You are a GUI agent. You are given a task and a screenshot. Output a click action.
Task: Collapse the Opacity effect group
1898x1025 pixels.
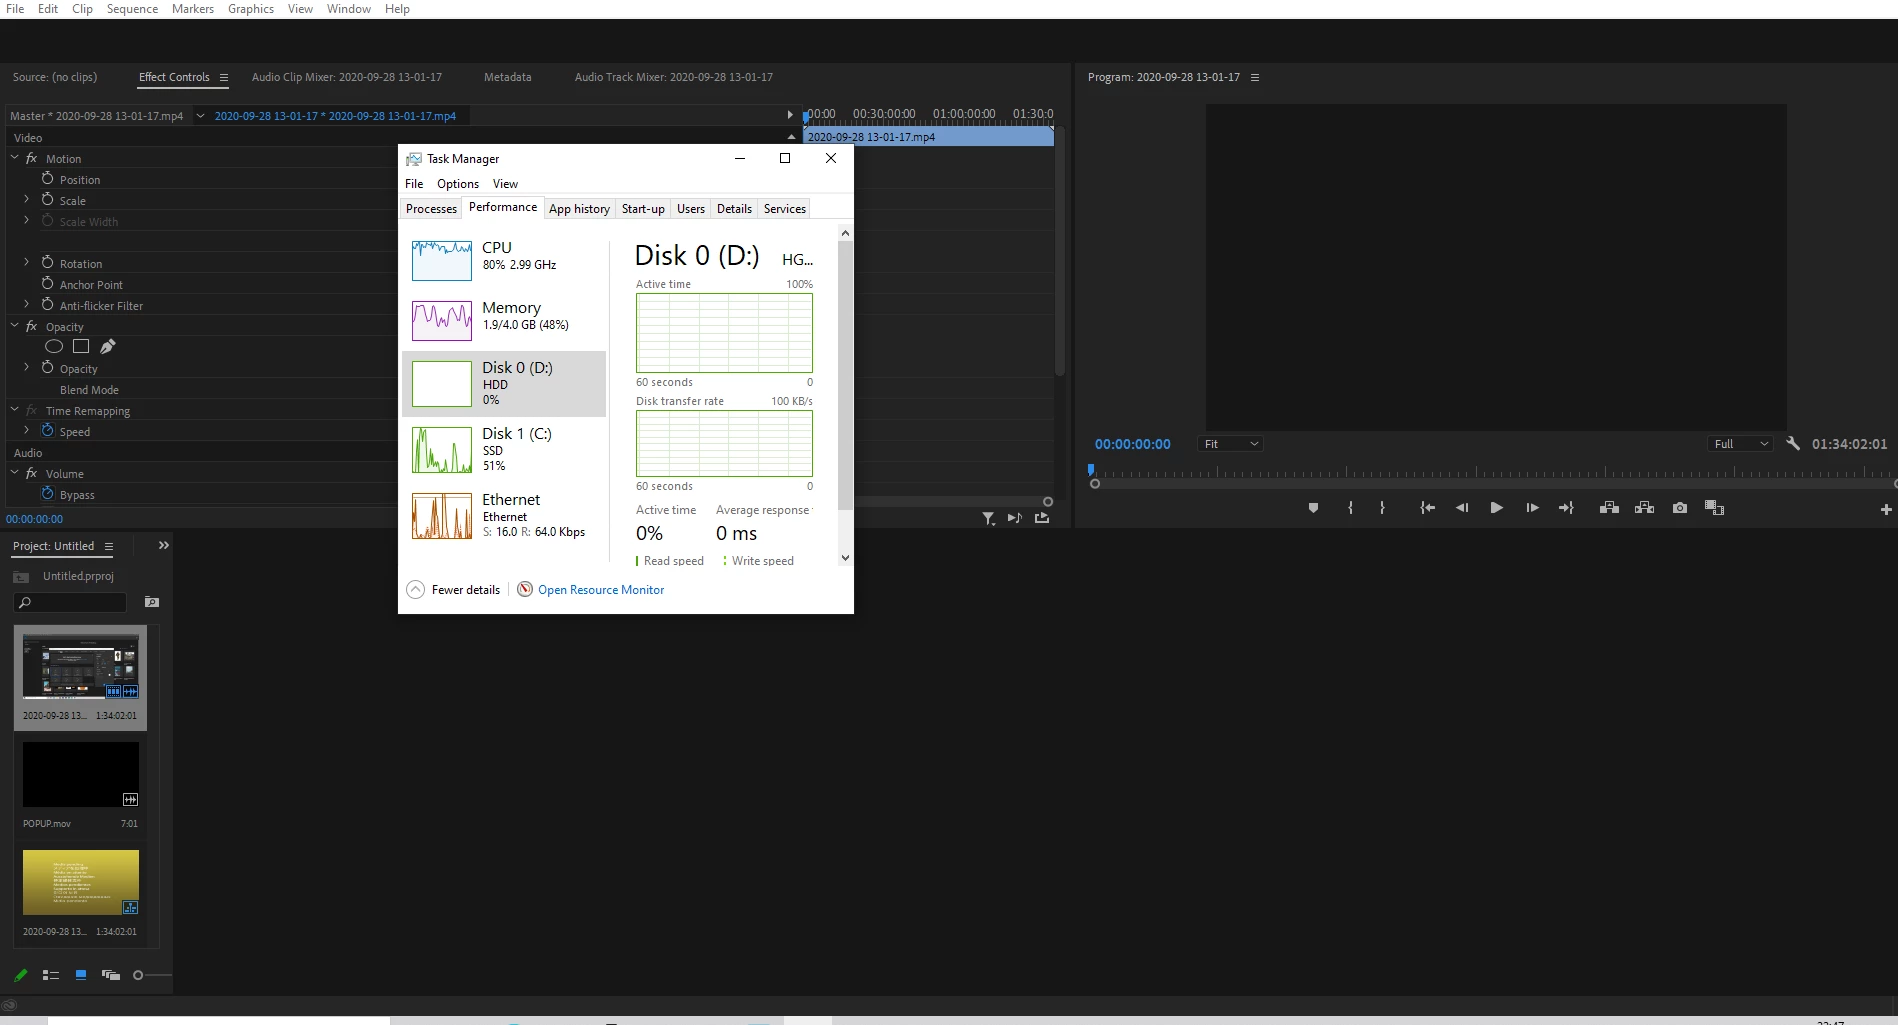(14, 326)
